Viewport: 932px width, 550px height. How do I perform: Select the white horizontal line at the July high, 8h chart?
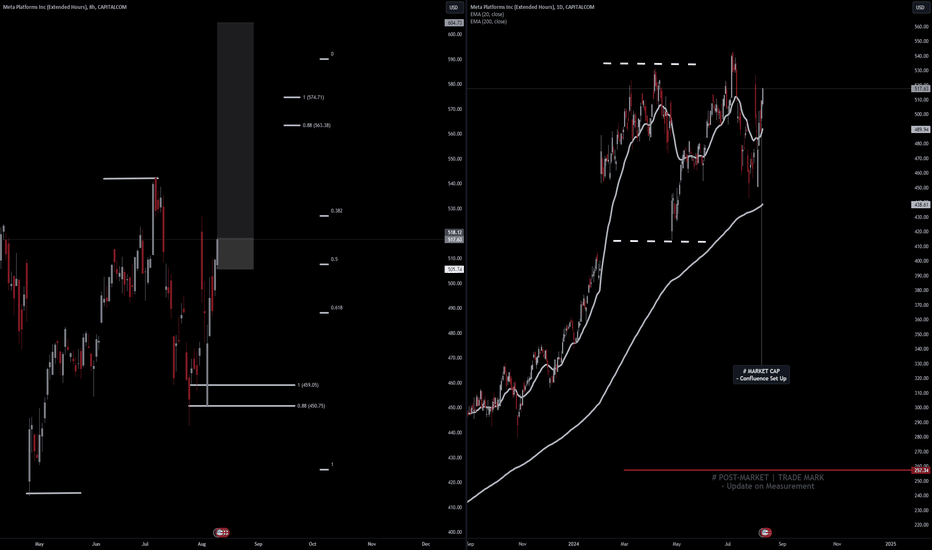click(x=130, y=178)
